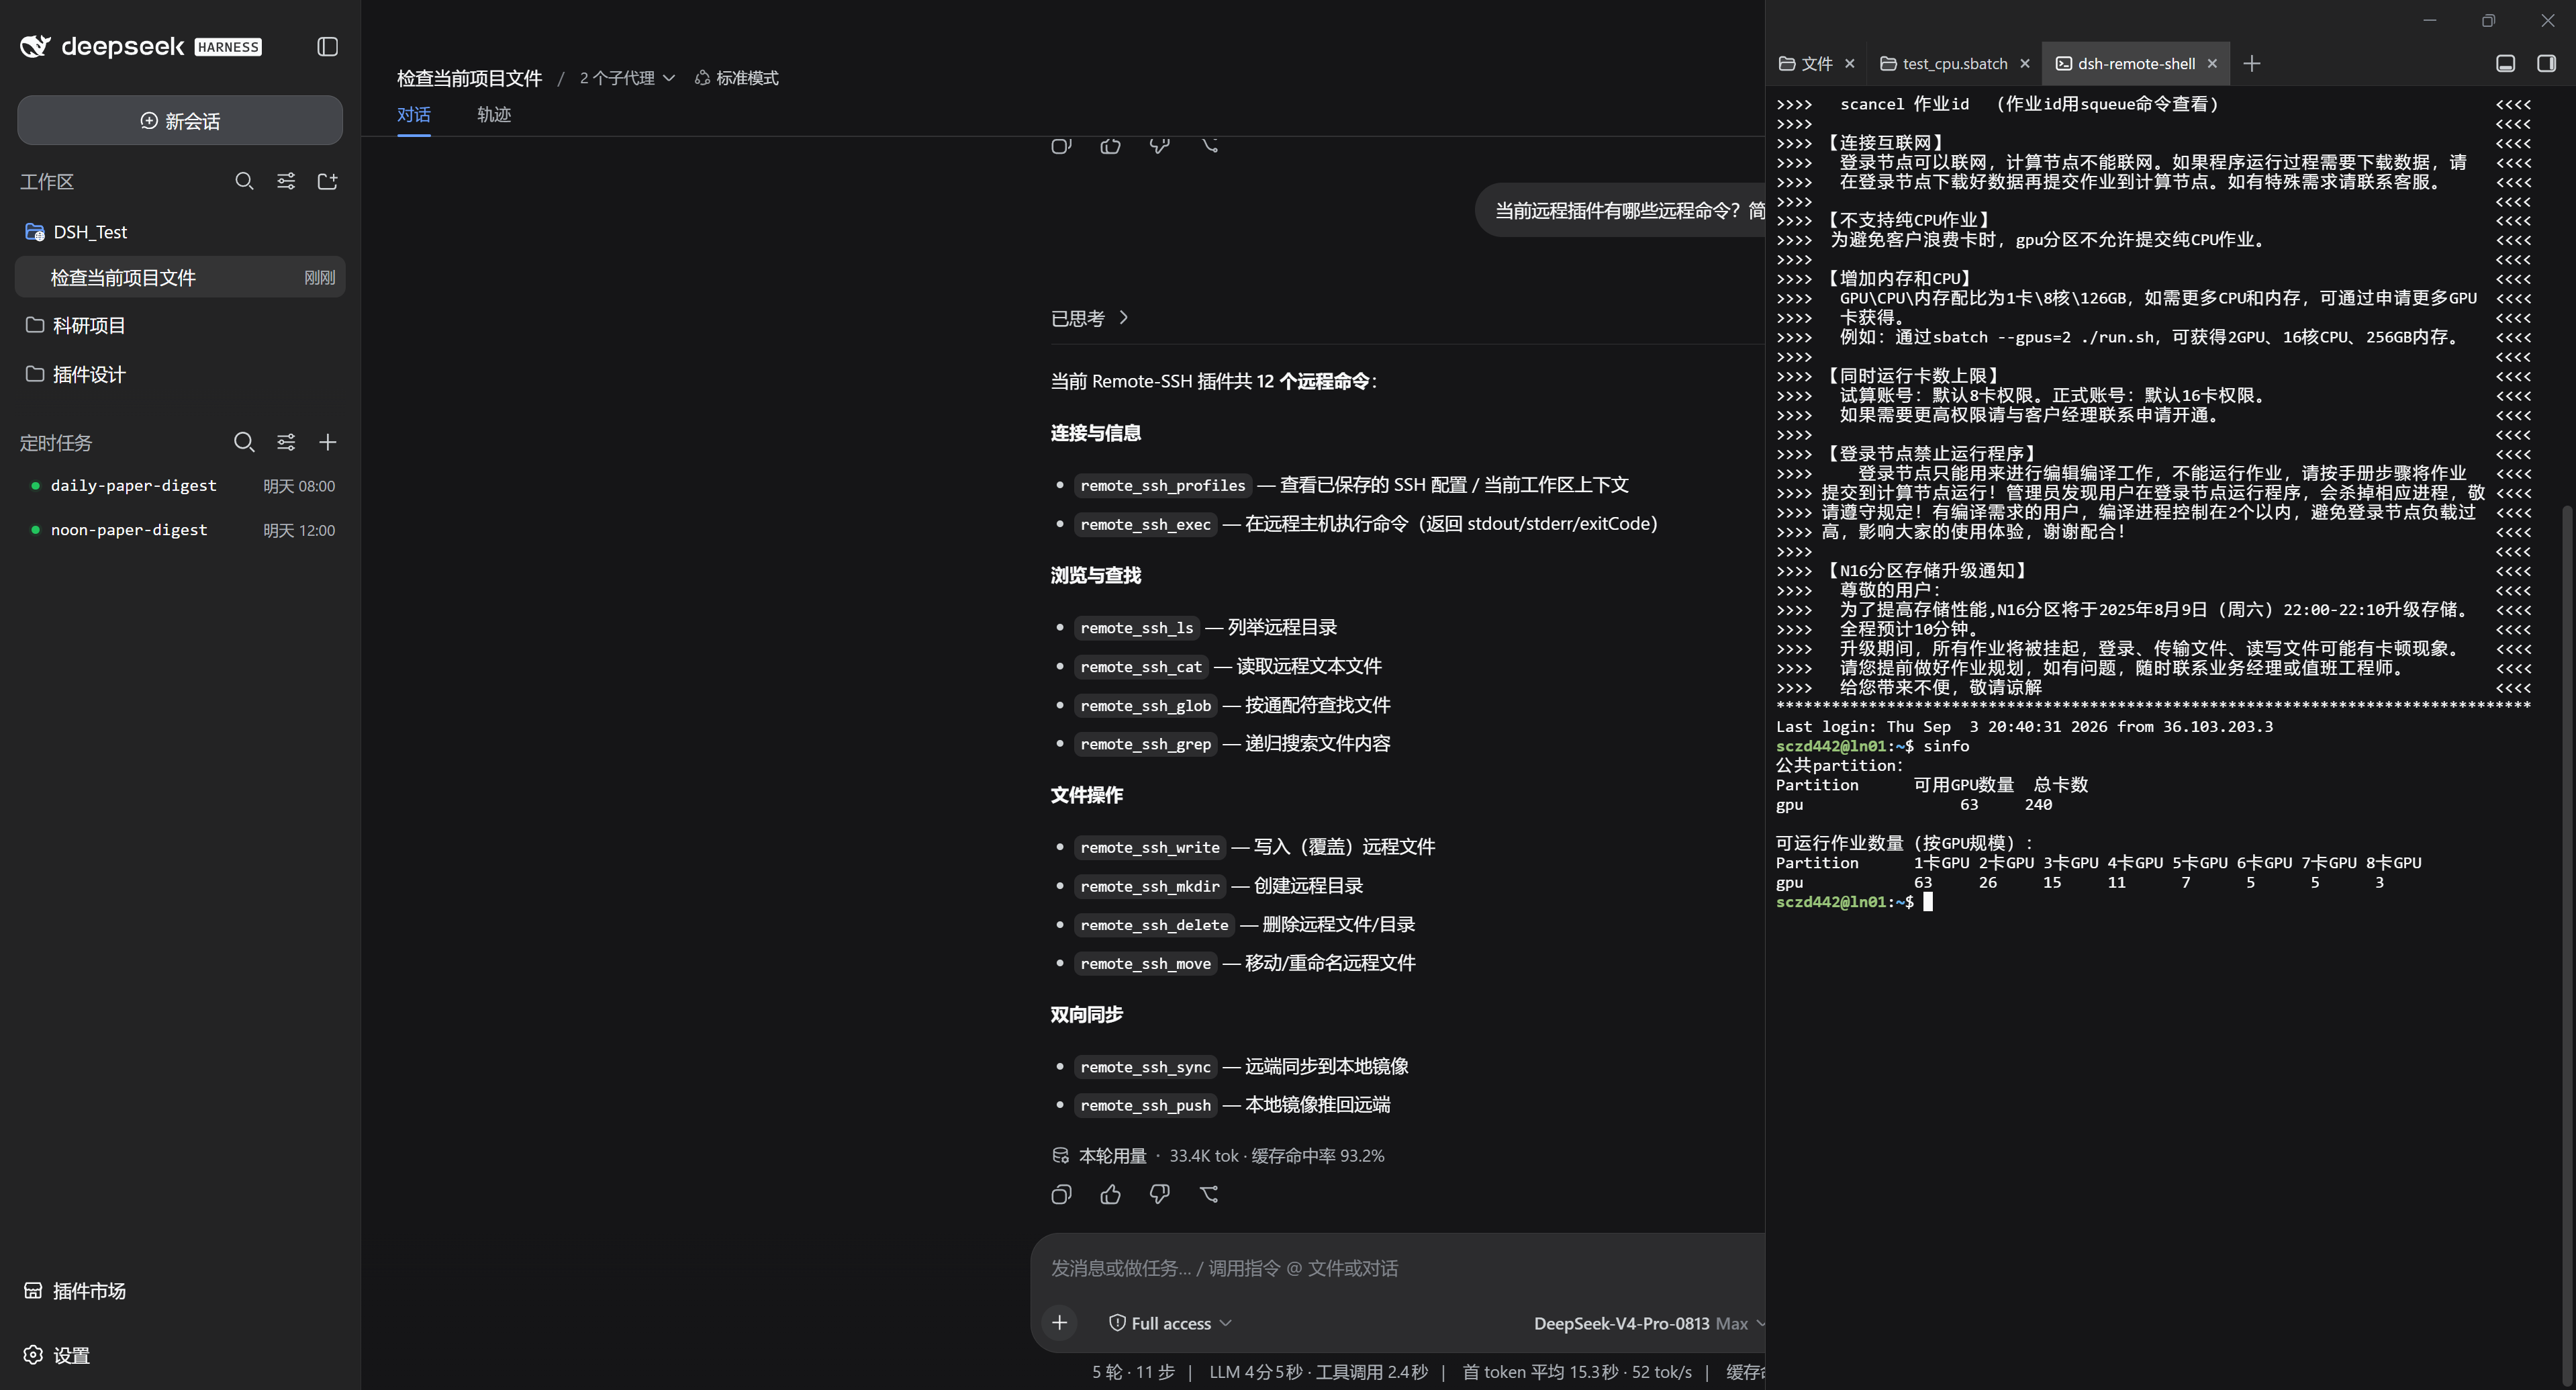
Task: Click the remote_ssh_profiles command tag
Action: pyautogui.click(x=1163, y=486)
